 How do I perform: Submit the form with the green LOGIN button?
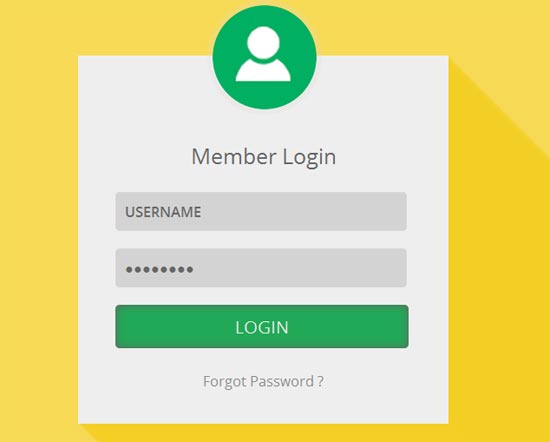point(262,327)
